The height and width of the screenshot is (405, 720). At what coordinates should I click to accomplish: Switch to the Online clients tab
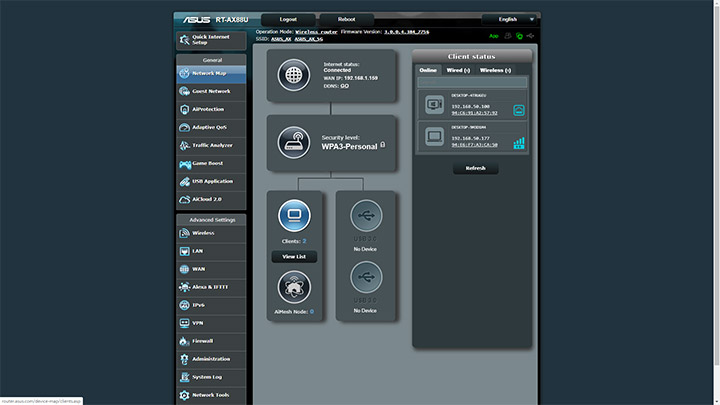[x=428, y=70]
